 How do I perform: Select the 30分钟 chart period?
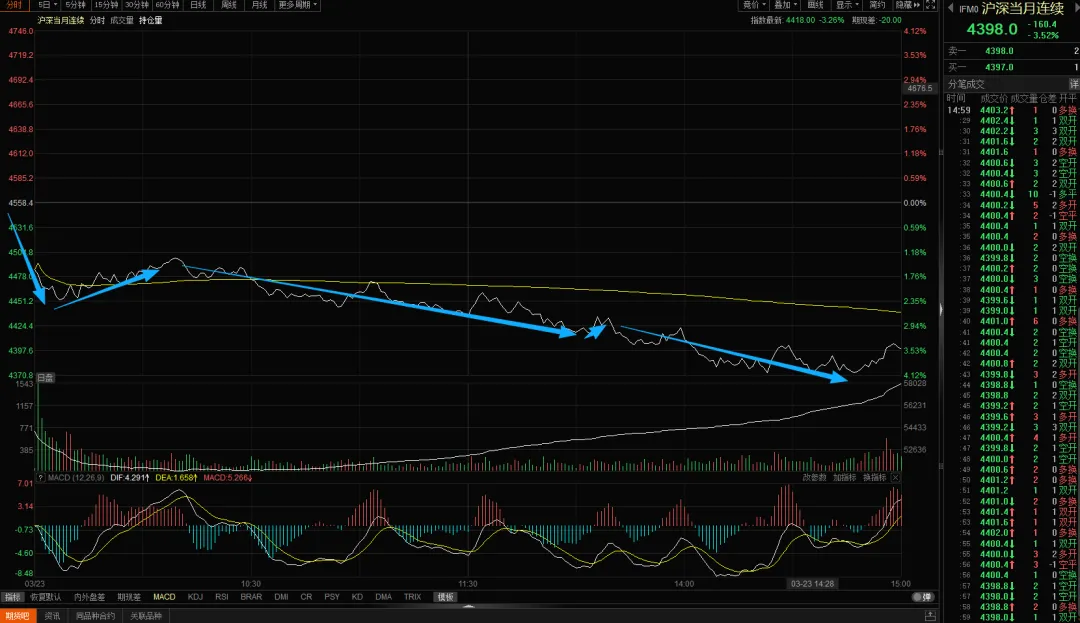[136, 5]
